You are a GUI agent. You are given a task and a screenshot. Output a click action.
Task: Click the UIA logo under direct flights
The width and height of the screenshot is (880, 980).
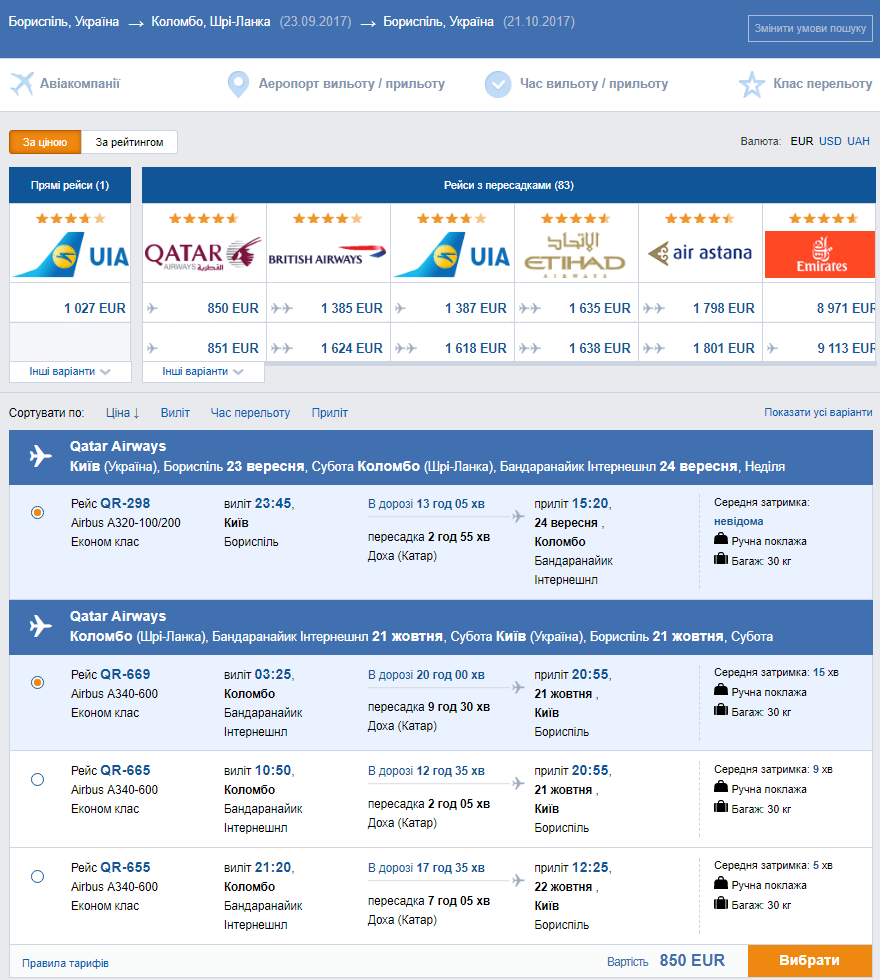click(71, 254)
